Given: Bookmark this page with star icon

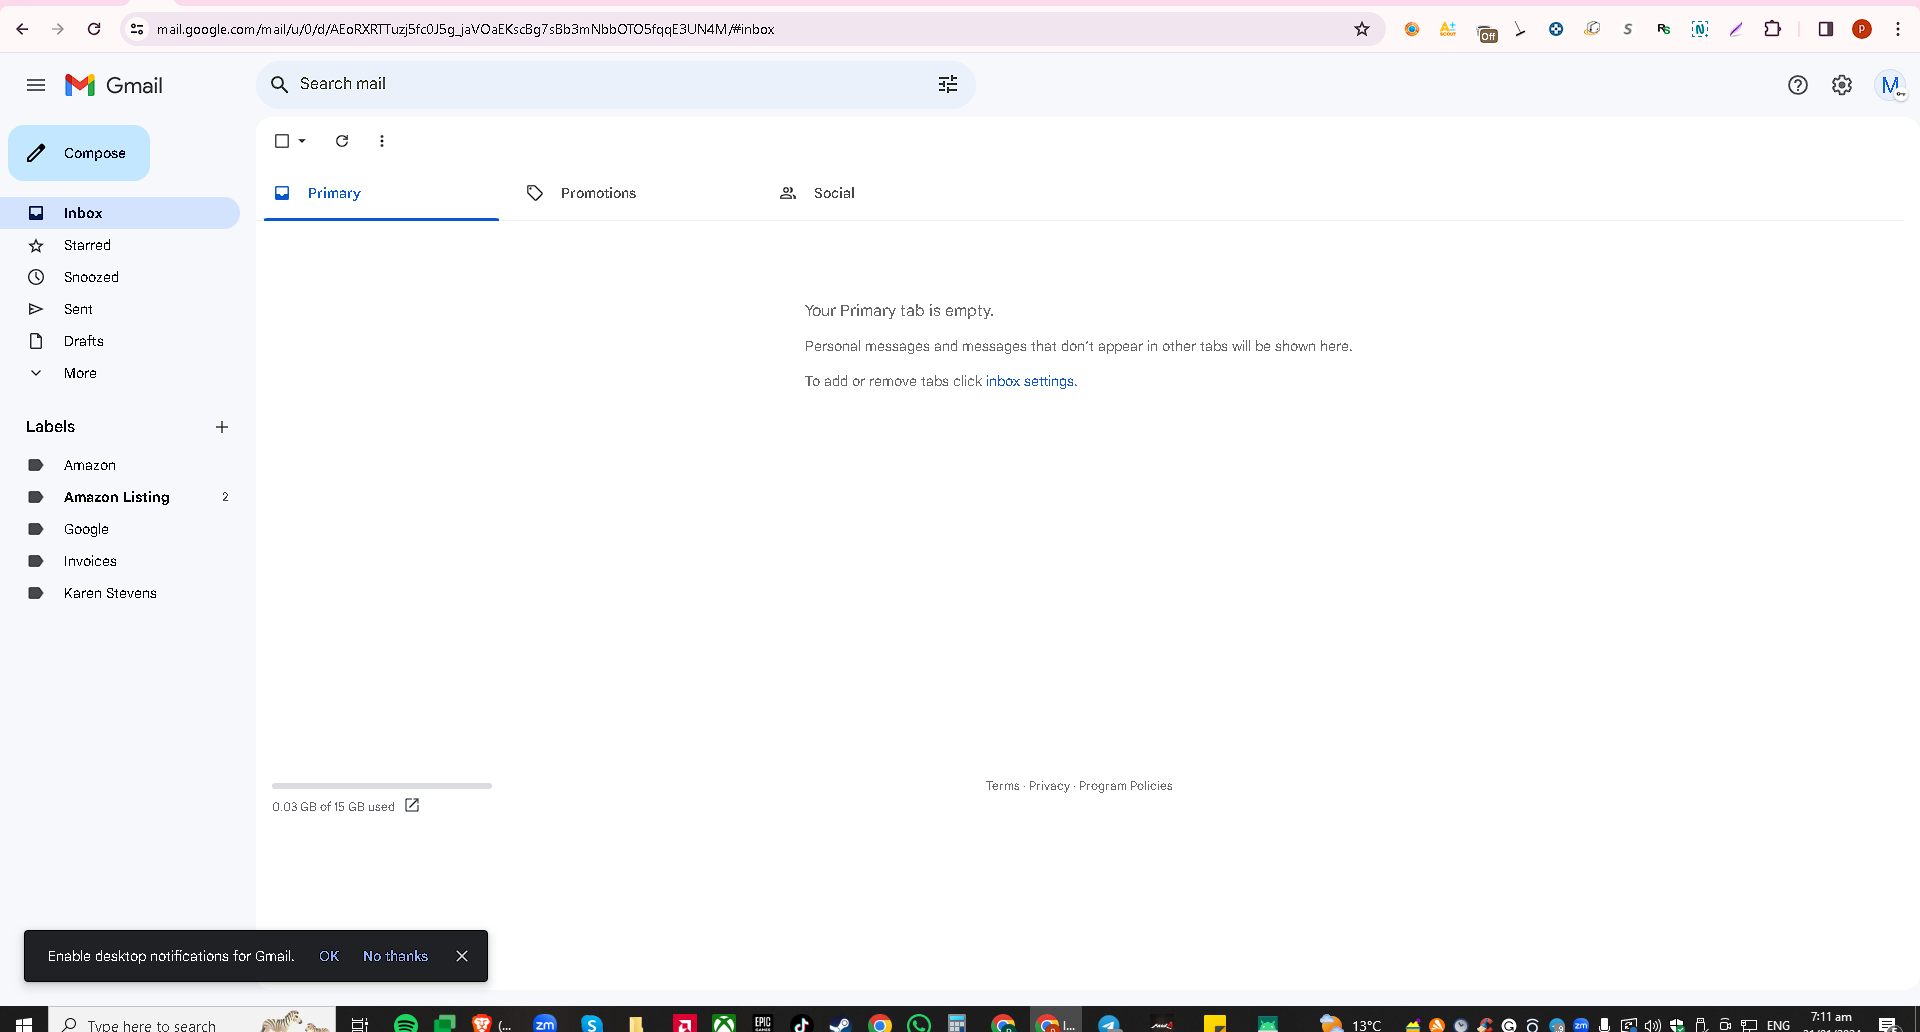Looking at the screenshot, I should click(x=1362, y=29).
